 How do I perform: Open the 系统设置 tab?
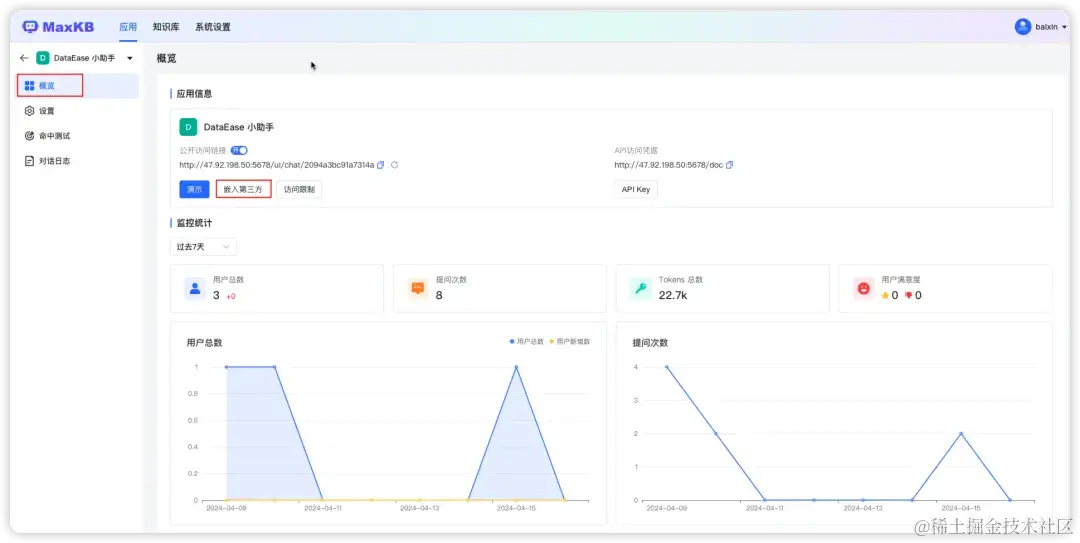click(x=213, y=27)
